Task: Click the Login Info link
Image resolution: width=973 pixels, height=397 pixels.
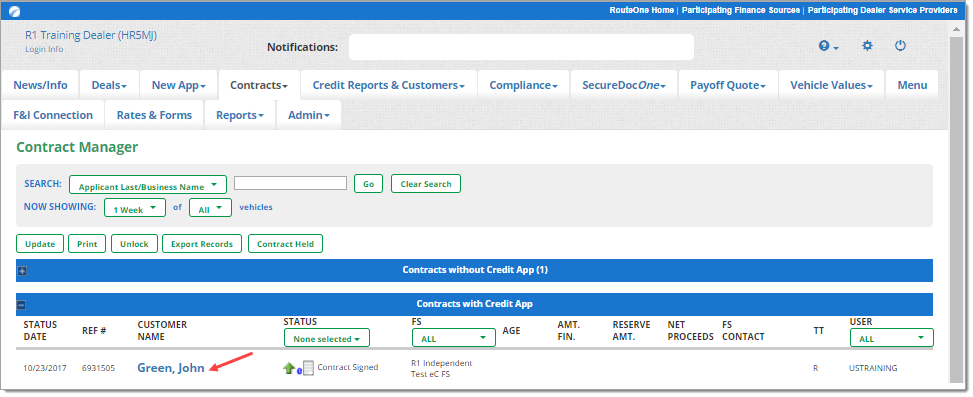Action: tap(44, 49)
